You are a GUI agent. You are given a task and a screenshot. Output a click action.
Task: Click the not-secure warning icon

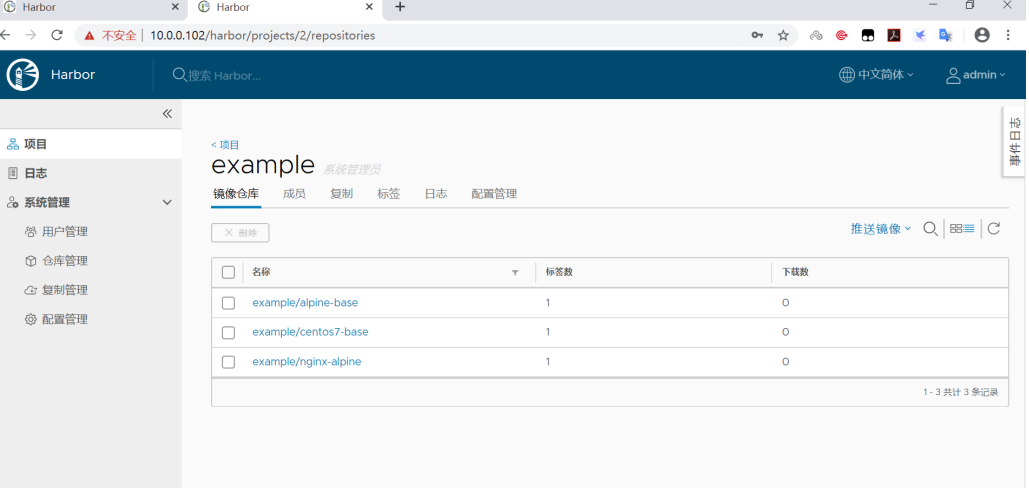coord(89,35)
